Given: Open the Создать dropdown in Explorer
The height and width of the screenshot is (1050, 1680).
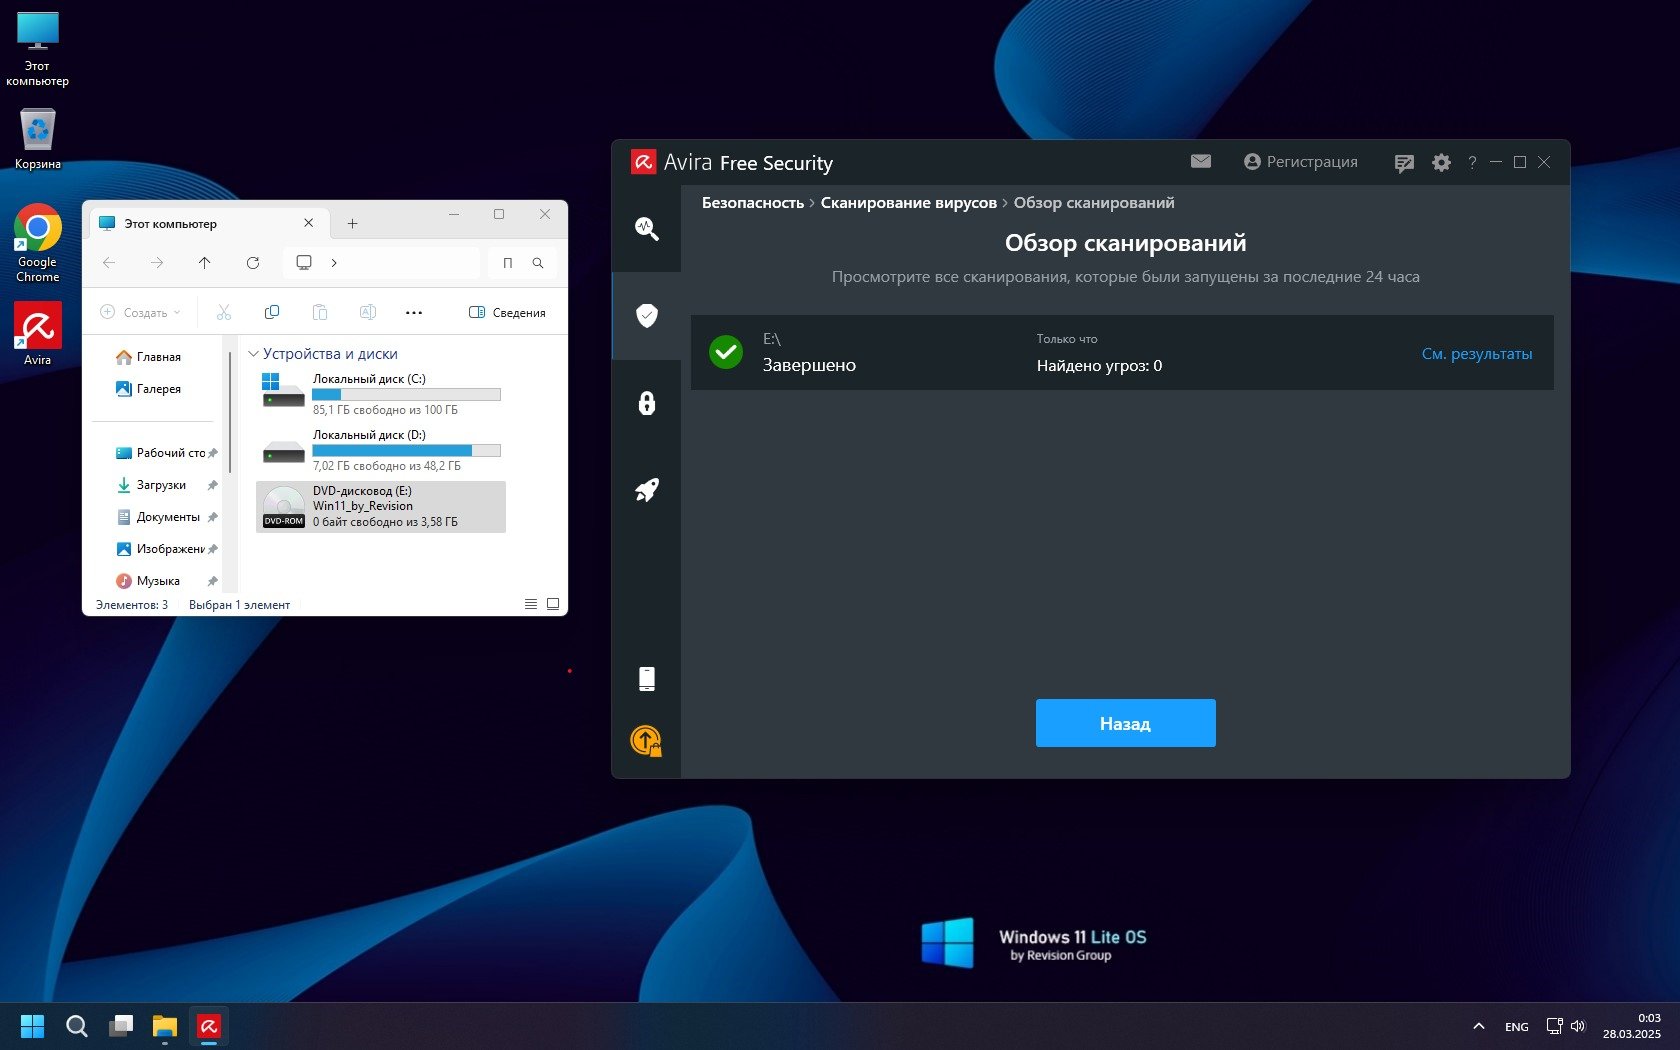Looking at the screenshot, I should [x=141, y=313].
